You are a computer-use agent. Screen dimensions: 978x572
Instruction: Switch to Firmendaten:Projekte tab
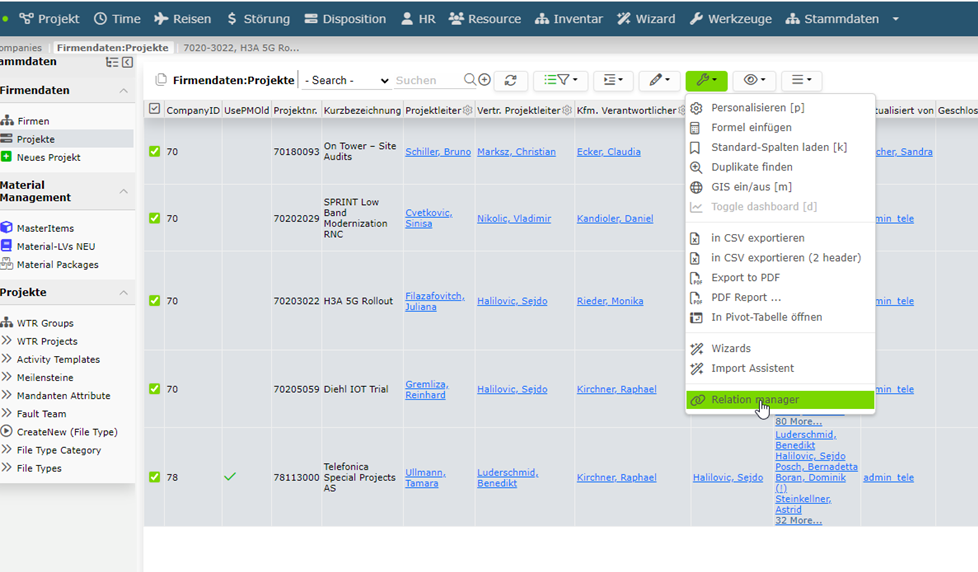coord(112,47)
